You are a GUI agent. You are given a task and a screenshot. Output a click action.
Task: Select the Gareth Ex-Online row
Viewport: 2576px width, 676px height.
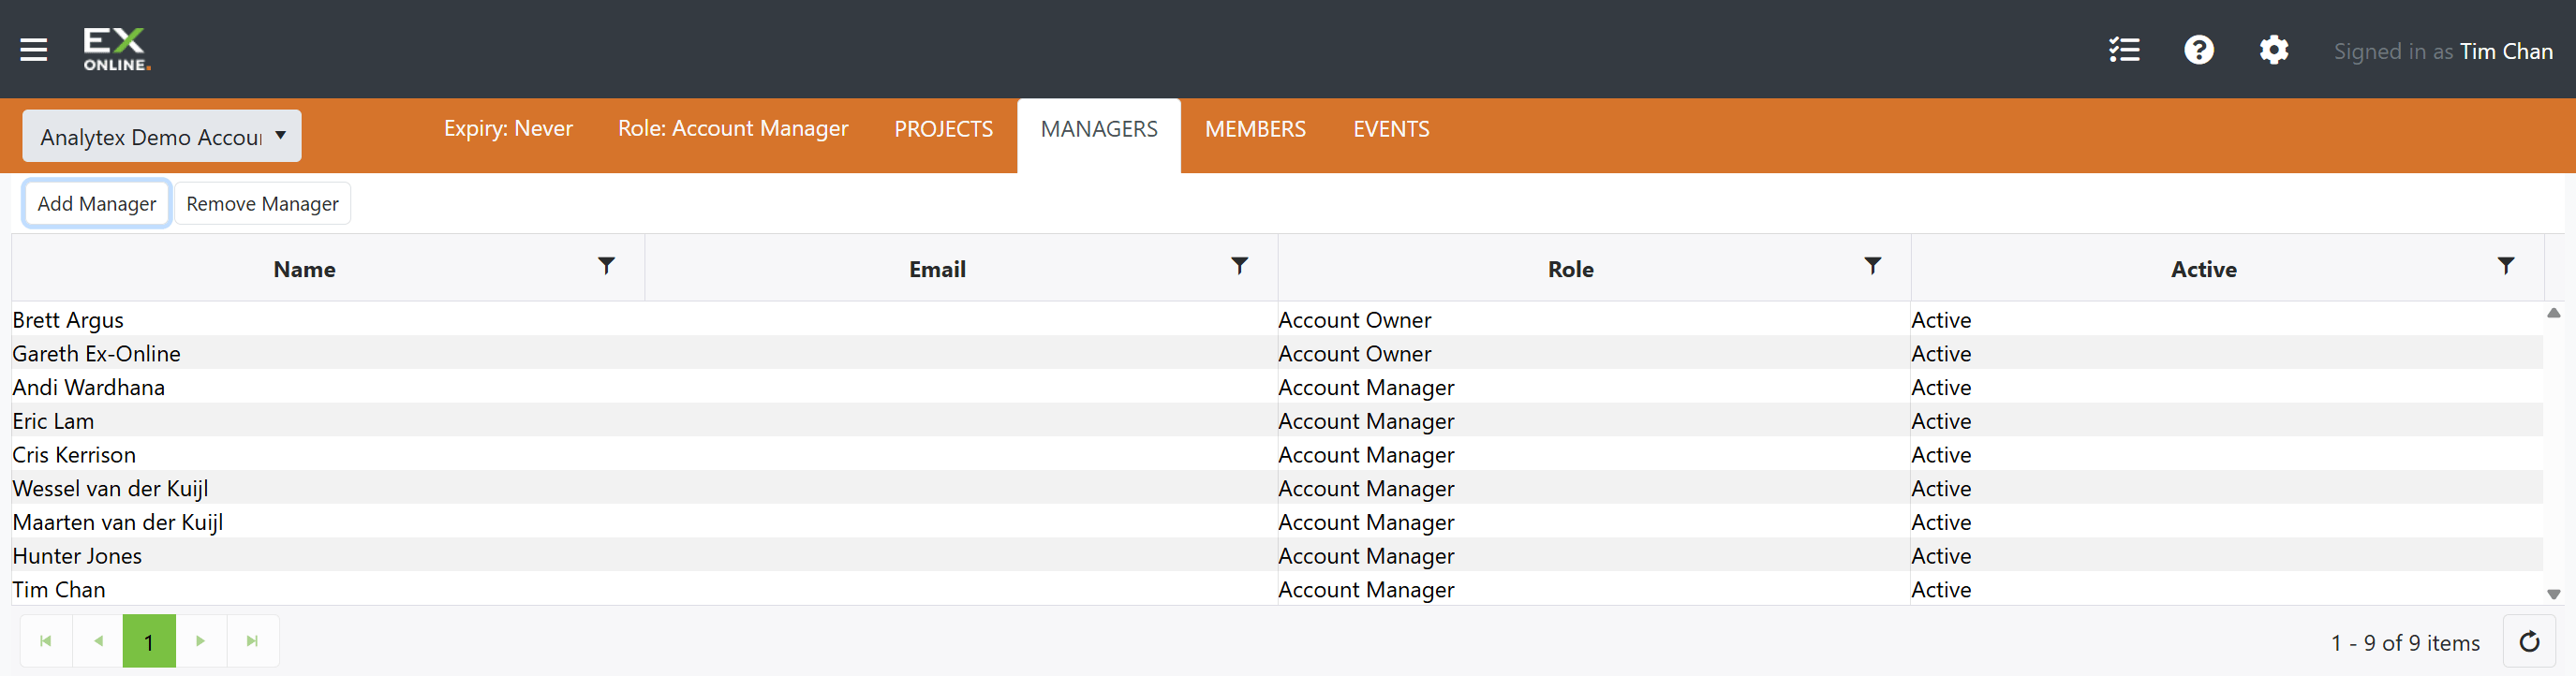click(x=1277, y=353)
